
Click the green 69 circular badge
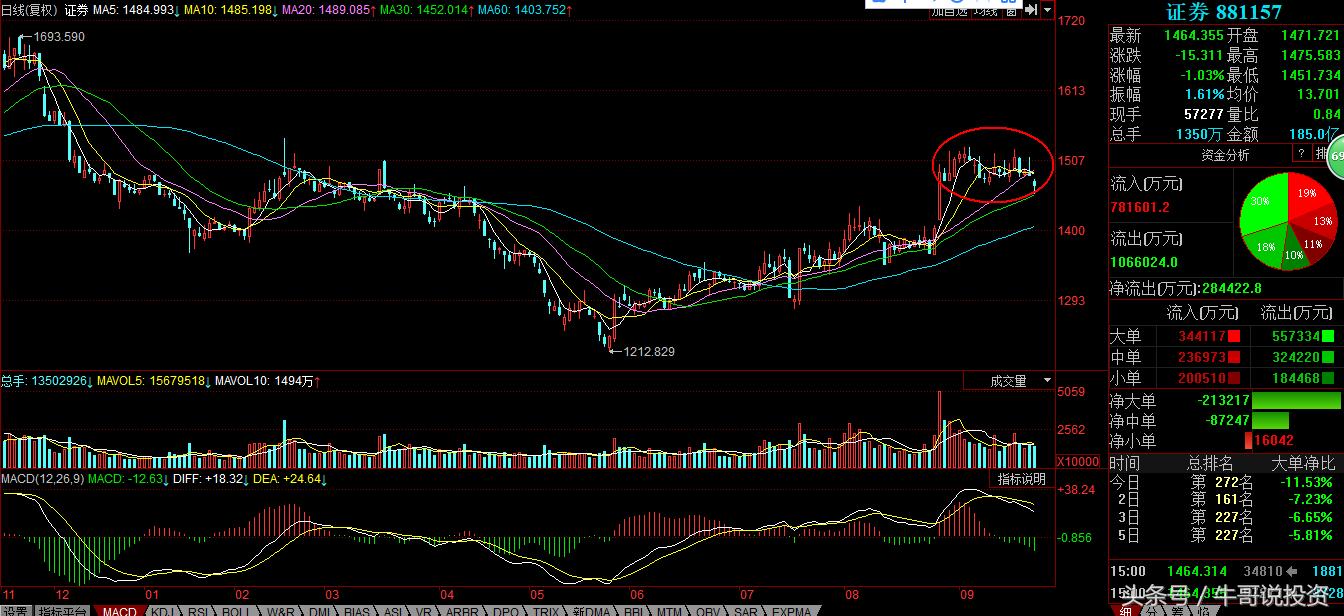tap(1336, 155)
